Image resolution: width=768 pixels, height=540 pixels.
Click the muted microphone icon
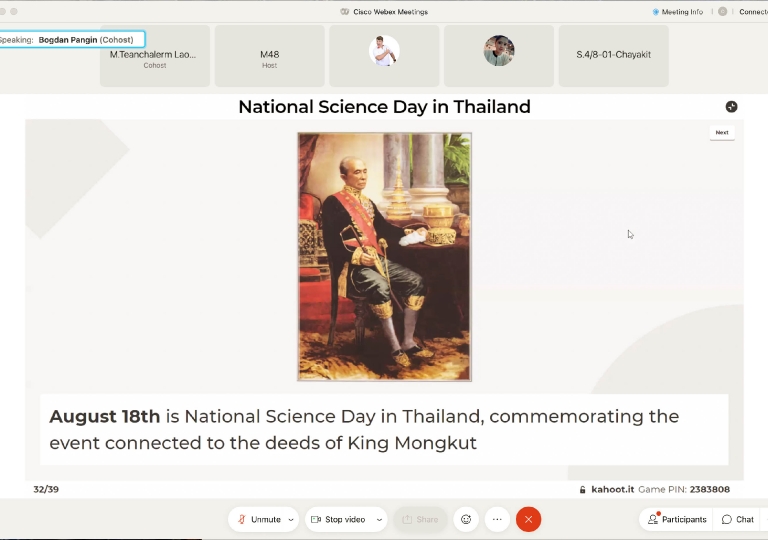pyautogui.click(x=241, y=519)
